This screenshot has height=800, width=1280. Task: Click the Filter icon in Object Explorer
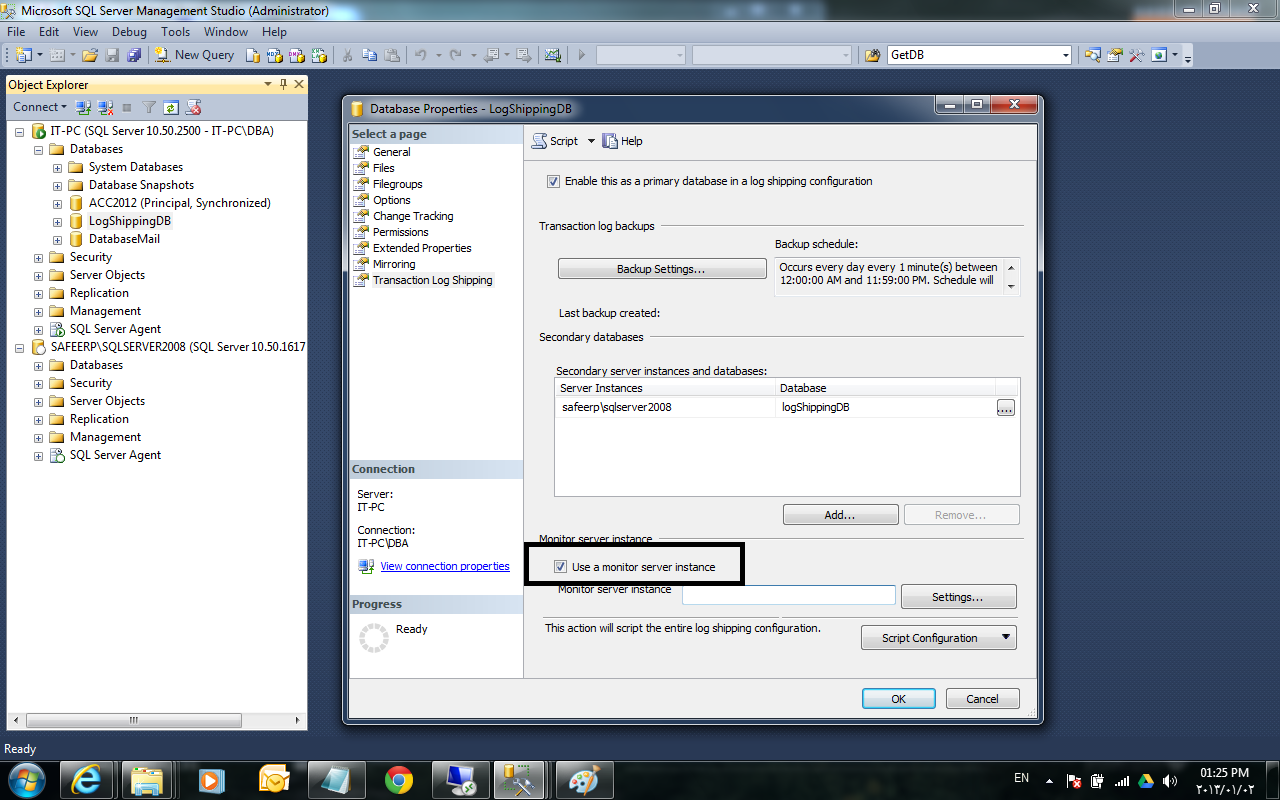tap(149, 107)
